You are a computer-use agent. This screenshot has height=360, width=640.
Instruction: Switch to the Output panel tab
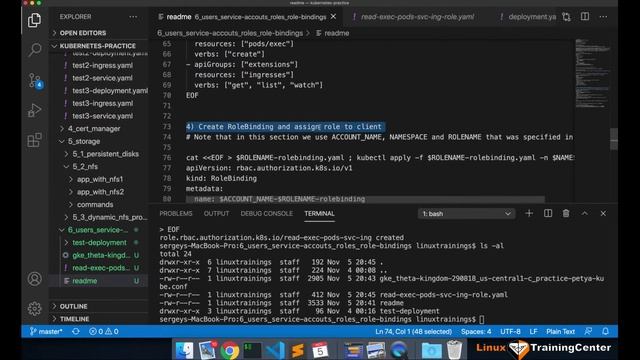216,213
